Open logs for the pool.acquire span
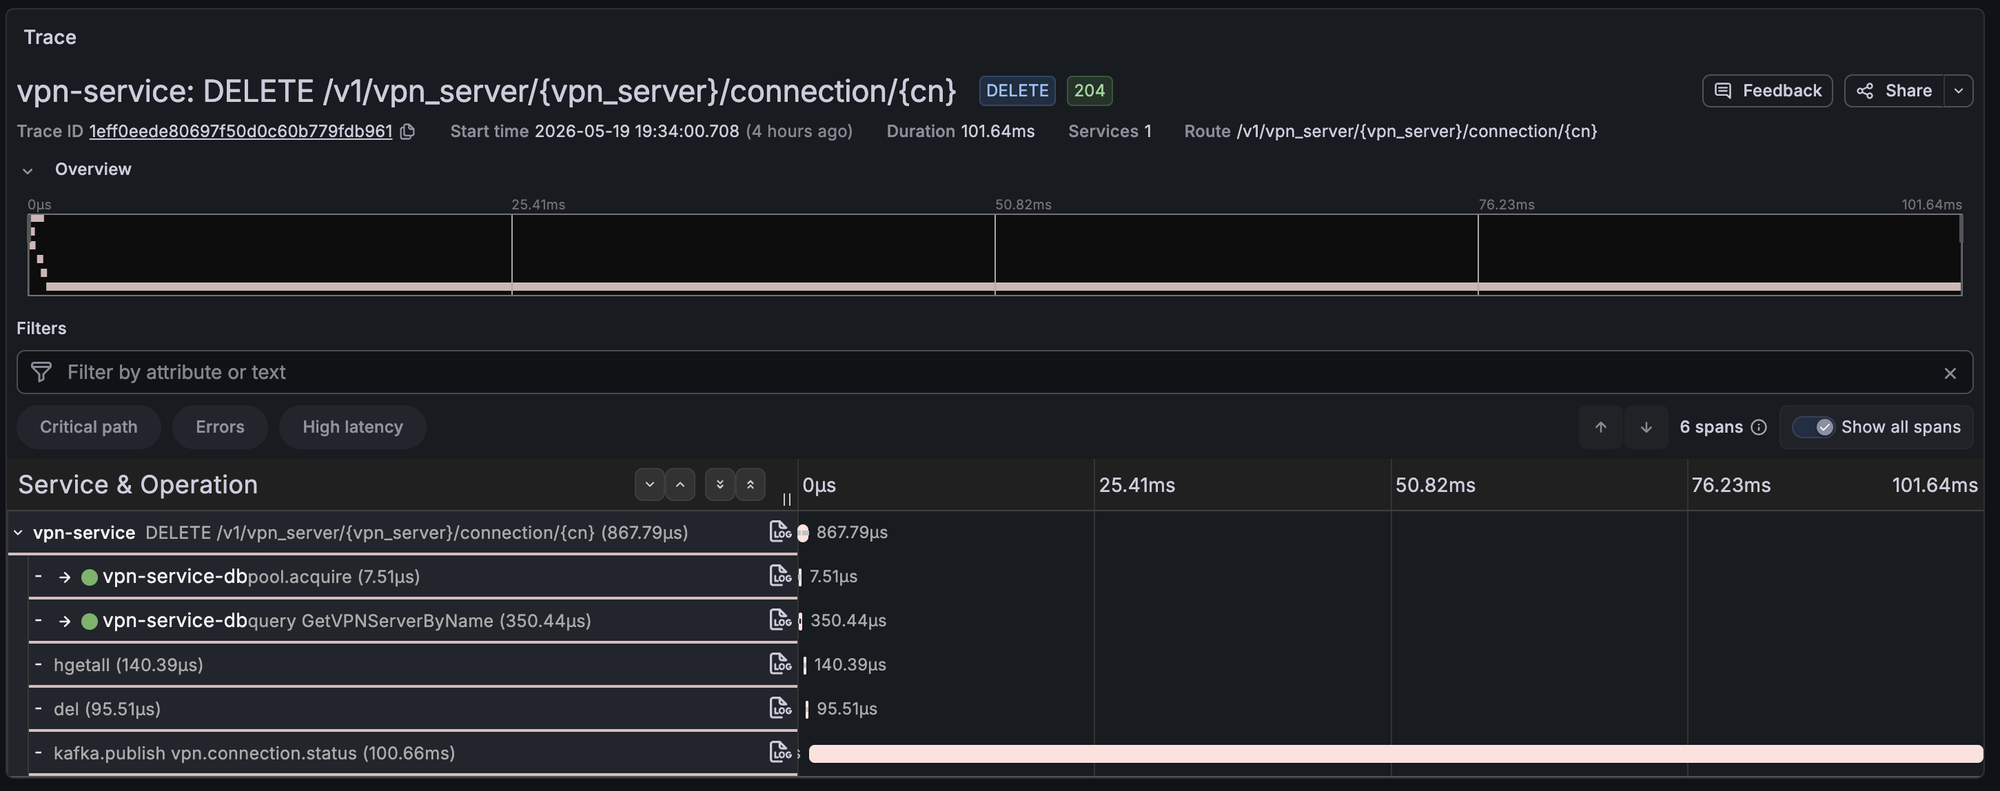Viewport: 2000px width, 791px height. click(780, 576)
